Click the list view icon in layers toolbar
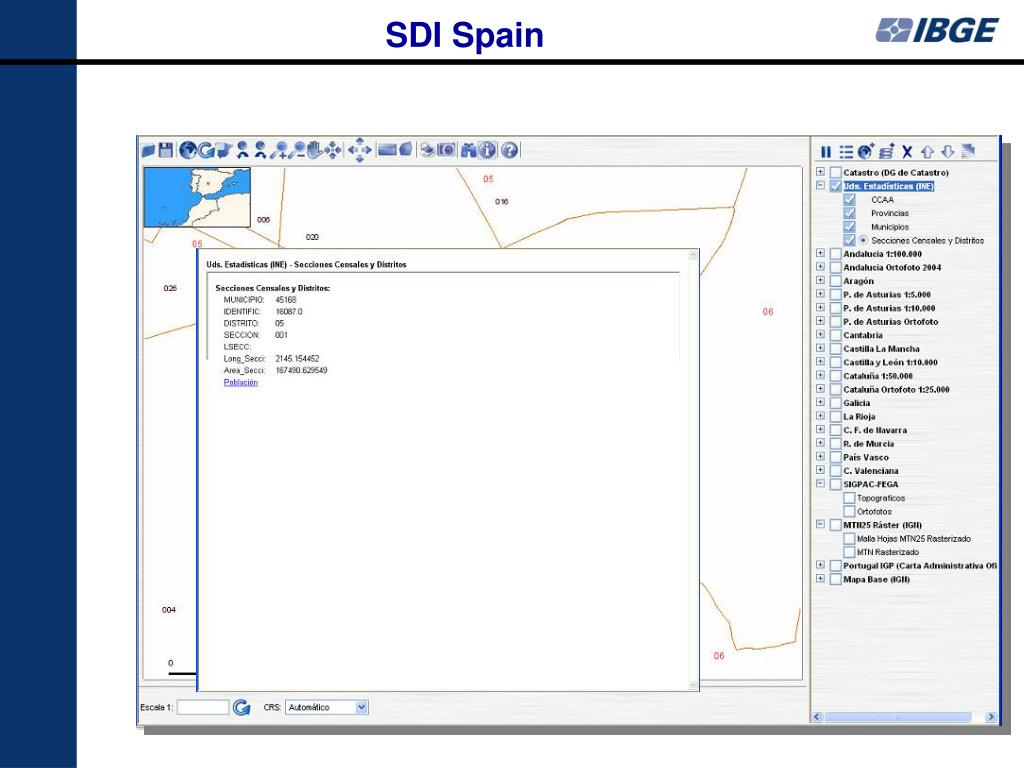Screen dimensions: 1024x768 click(846, 152)
